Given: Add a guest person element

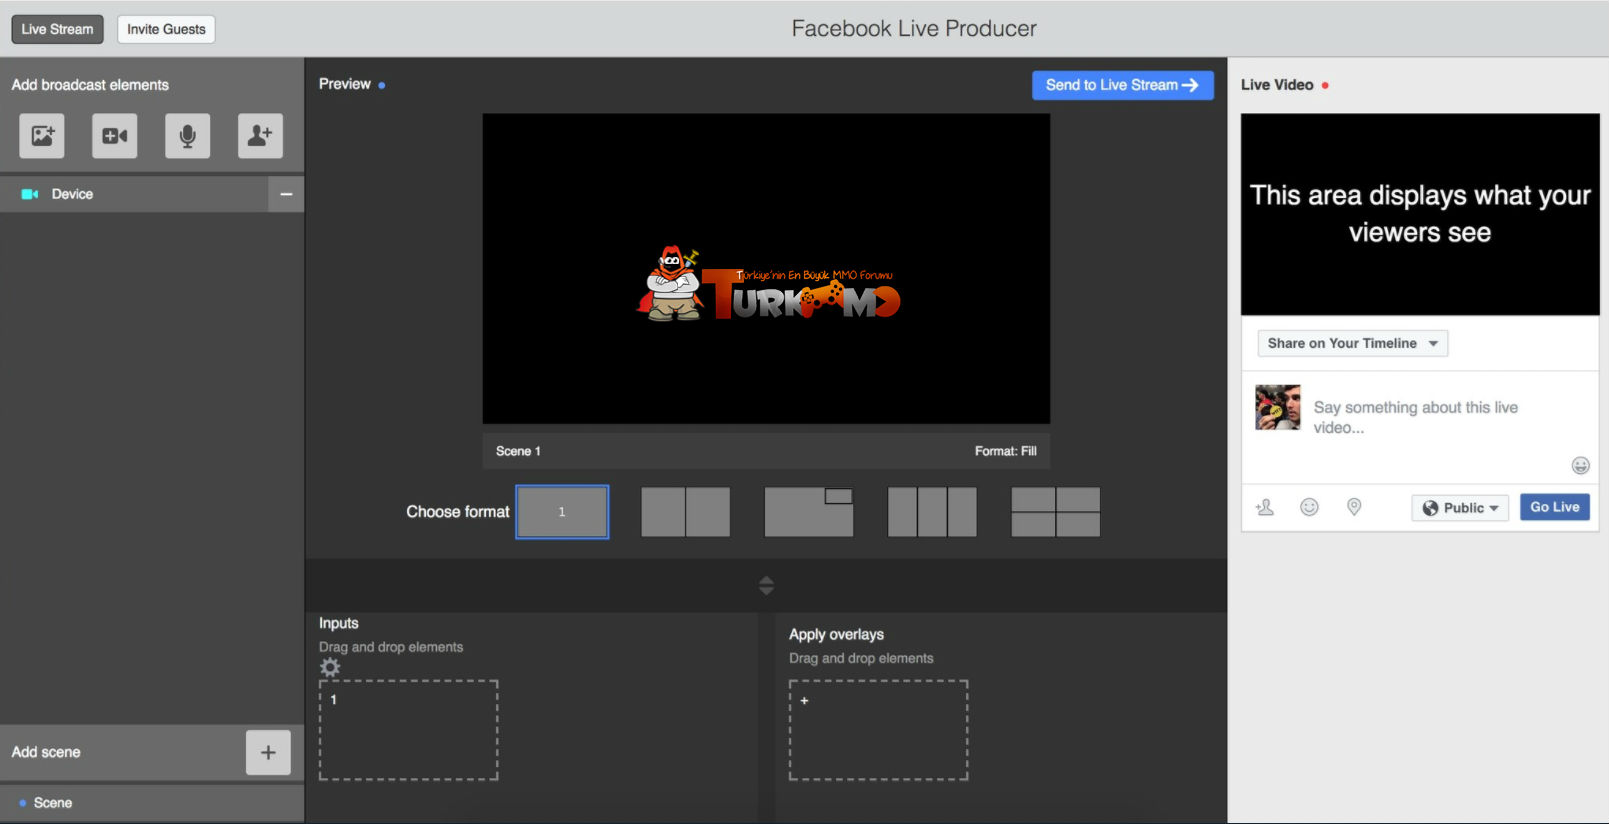Looking at the screenshot, I should pos(260,136).
